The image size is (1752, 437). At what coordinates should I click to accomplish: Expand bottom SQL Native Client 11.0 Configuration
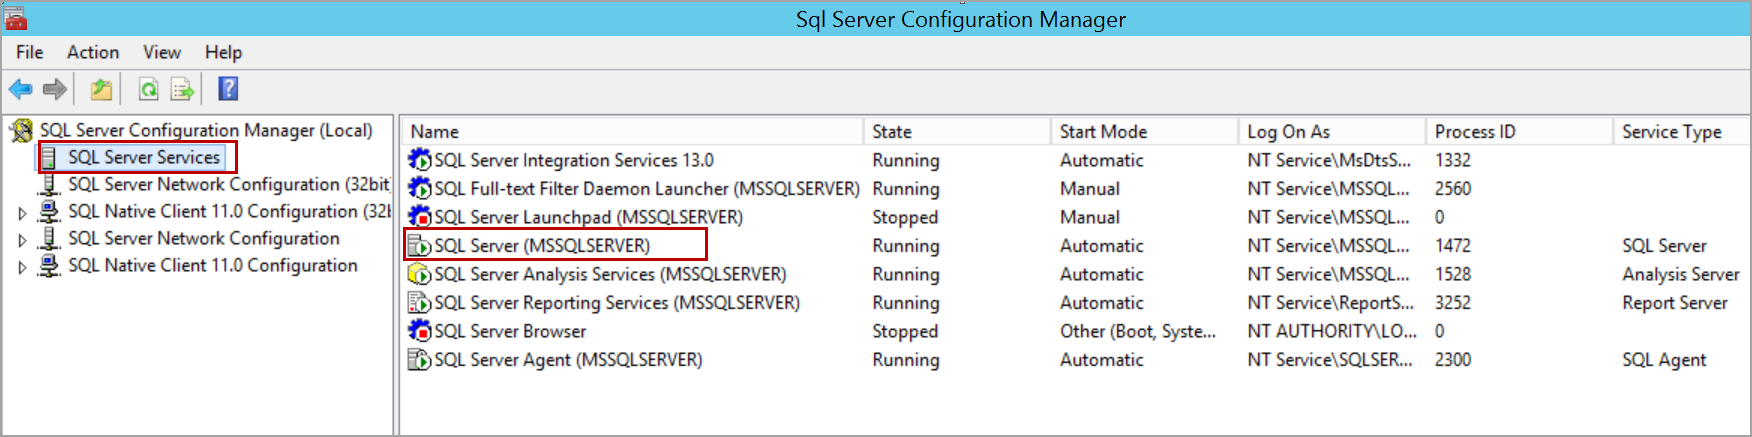click(x=22, y=267)
